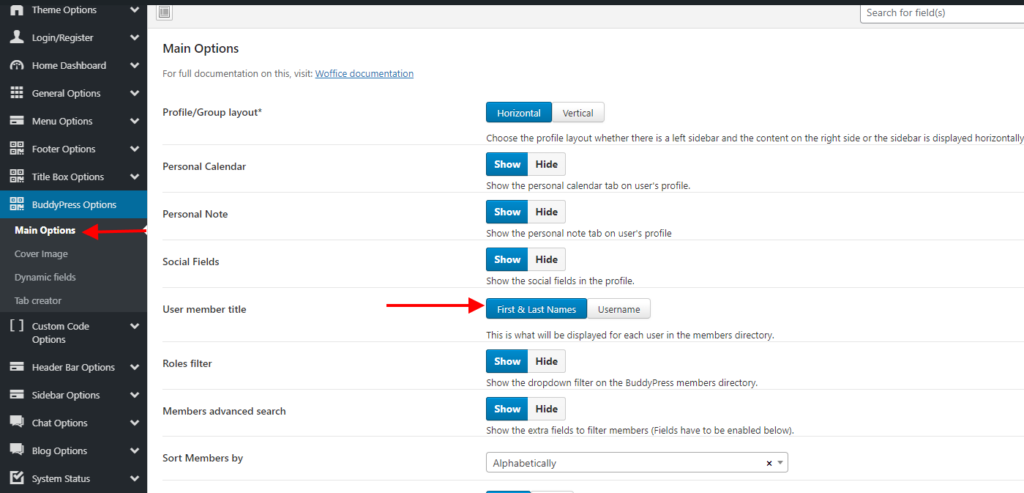Open the Cover Image submenu item

(41, 254)
